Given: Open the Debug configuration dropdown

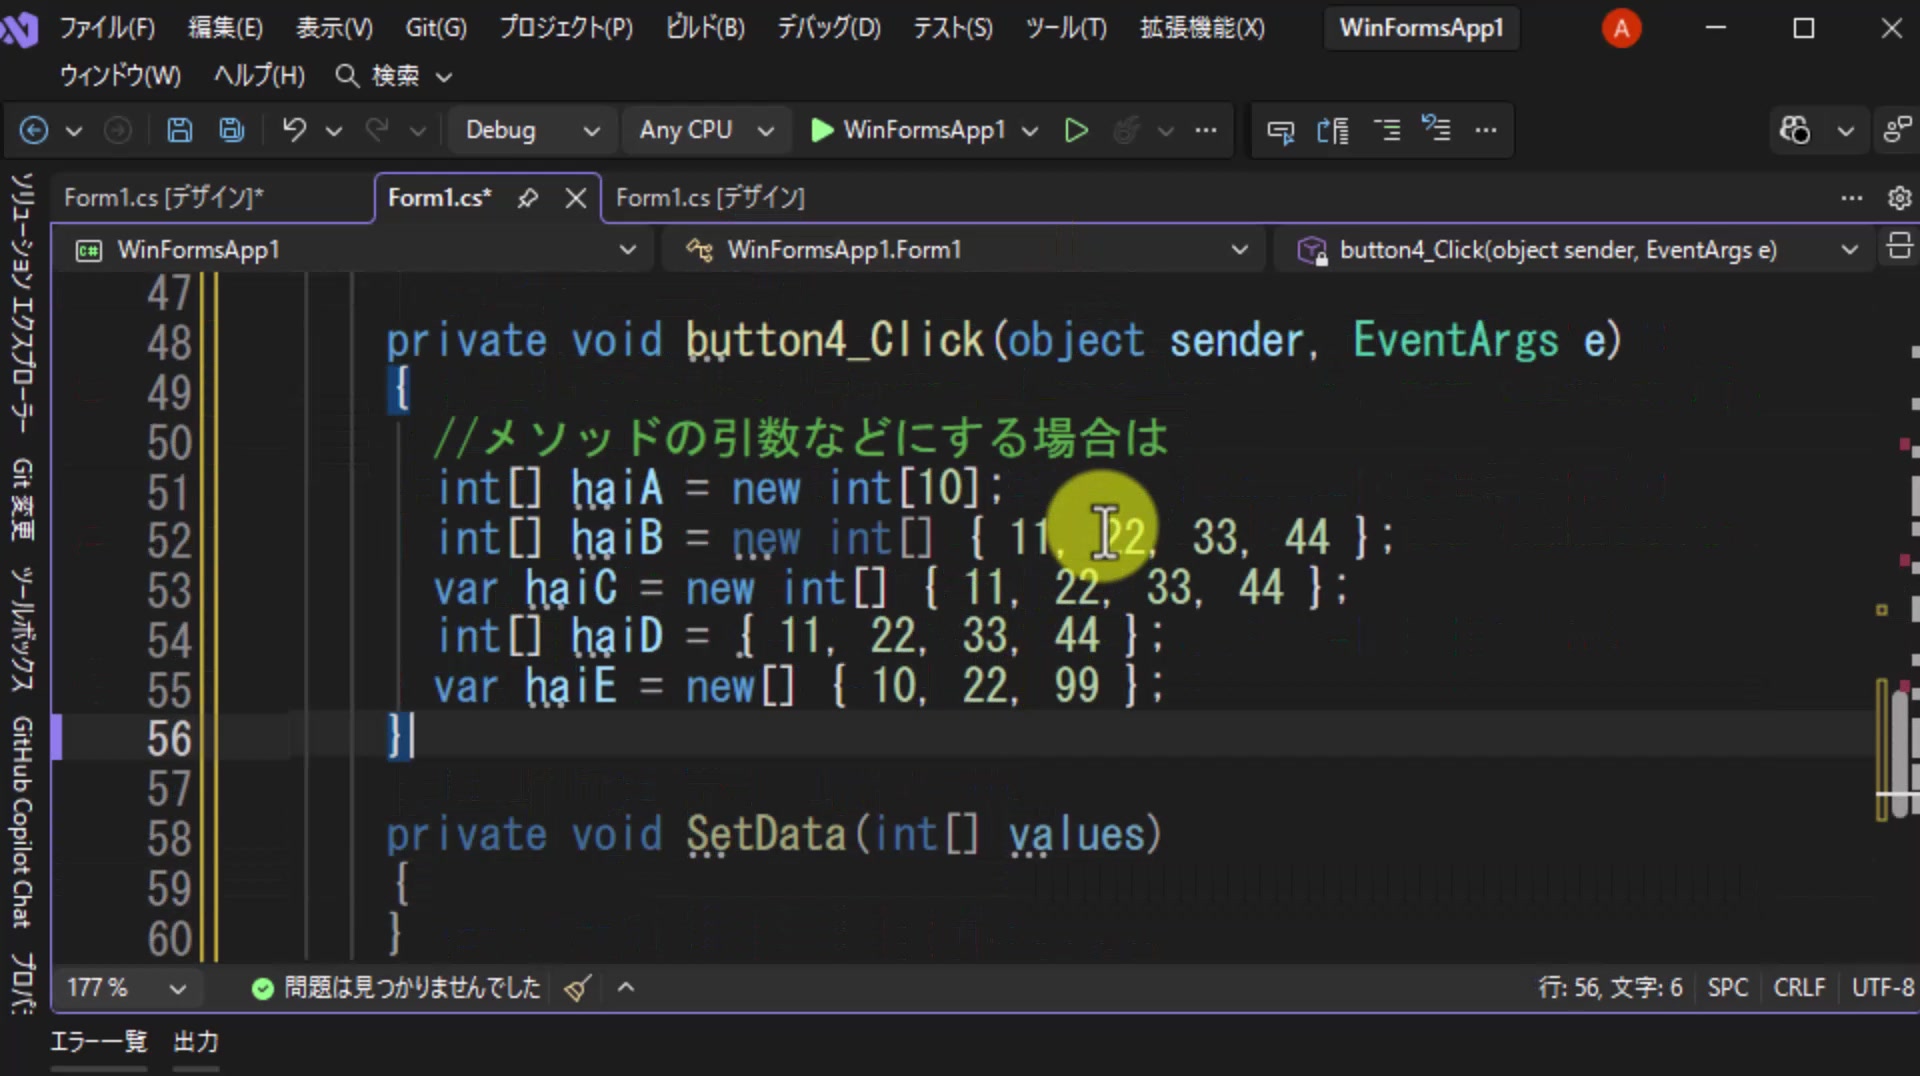Looking at the screenshot, I should 533,130.
